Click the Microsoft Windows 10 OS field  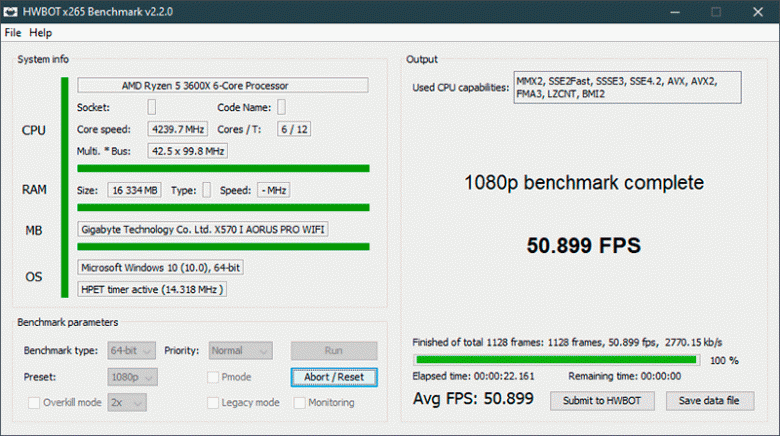click(x=160, y=267)
